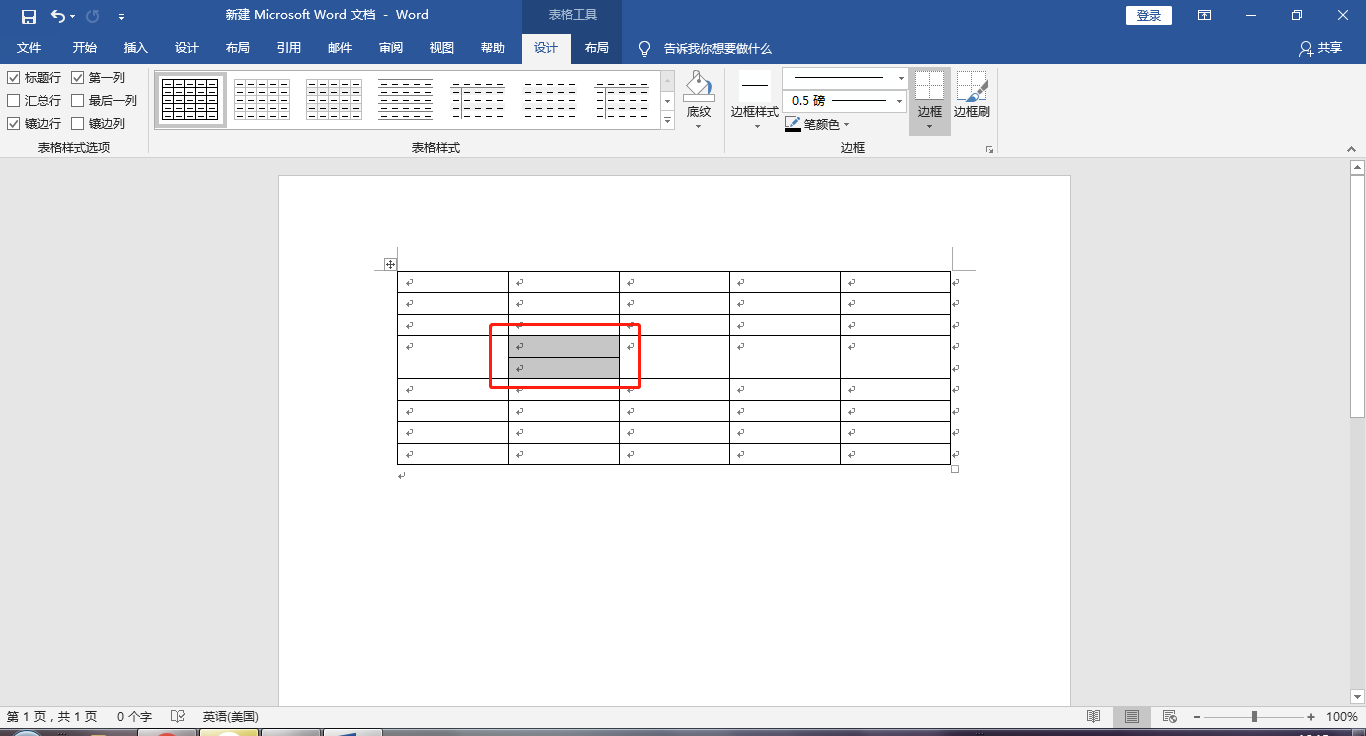This screenshot has width=1366, height=736.
Task: Click the zoom out minus button
Action: coord(1197,717)
